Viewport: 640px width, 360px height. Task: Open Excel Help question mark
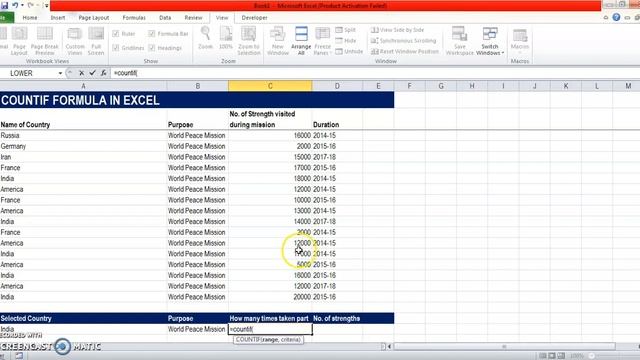(616, 17)
